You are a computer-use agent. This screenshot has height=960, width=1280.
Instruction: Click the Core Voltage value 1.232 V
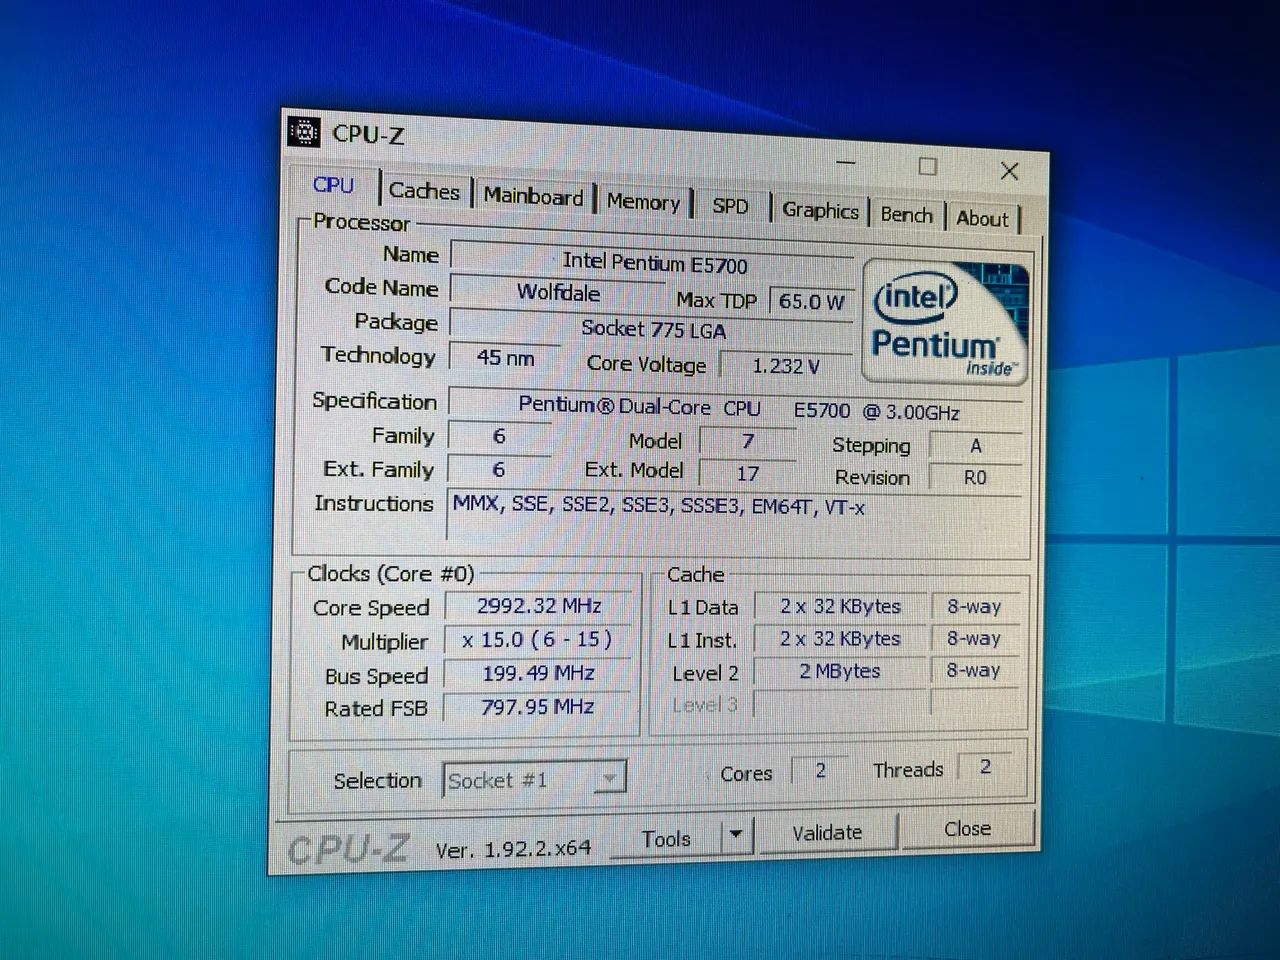pyautogui.click(x=786, y=366)
